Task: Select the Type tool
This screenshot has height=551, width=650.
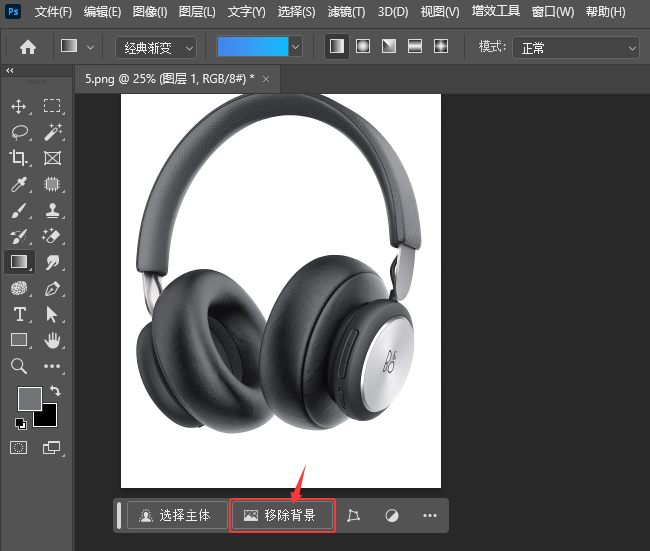Action: pyautogui.click(x=19, y=314)
